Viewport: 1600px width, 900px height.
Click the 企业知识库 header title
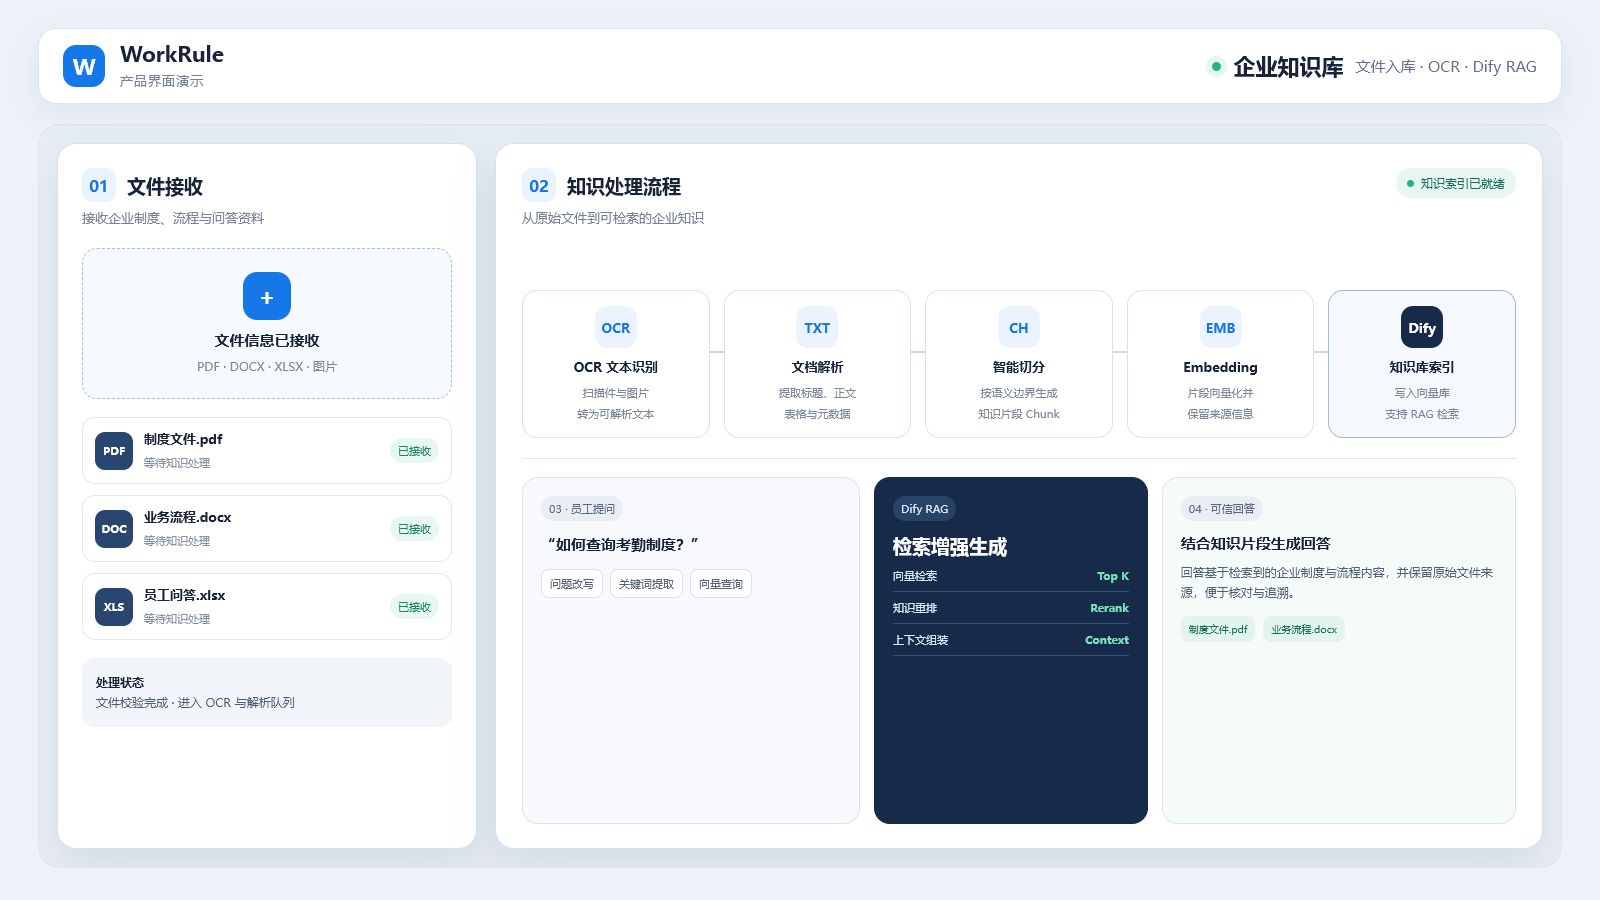(1288, 67)
